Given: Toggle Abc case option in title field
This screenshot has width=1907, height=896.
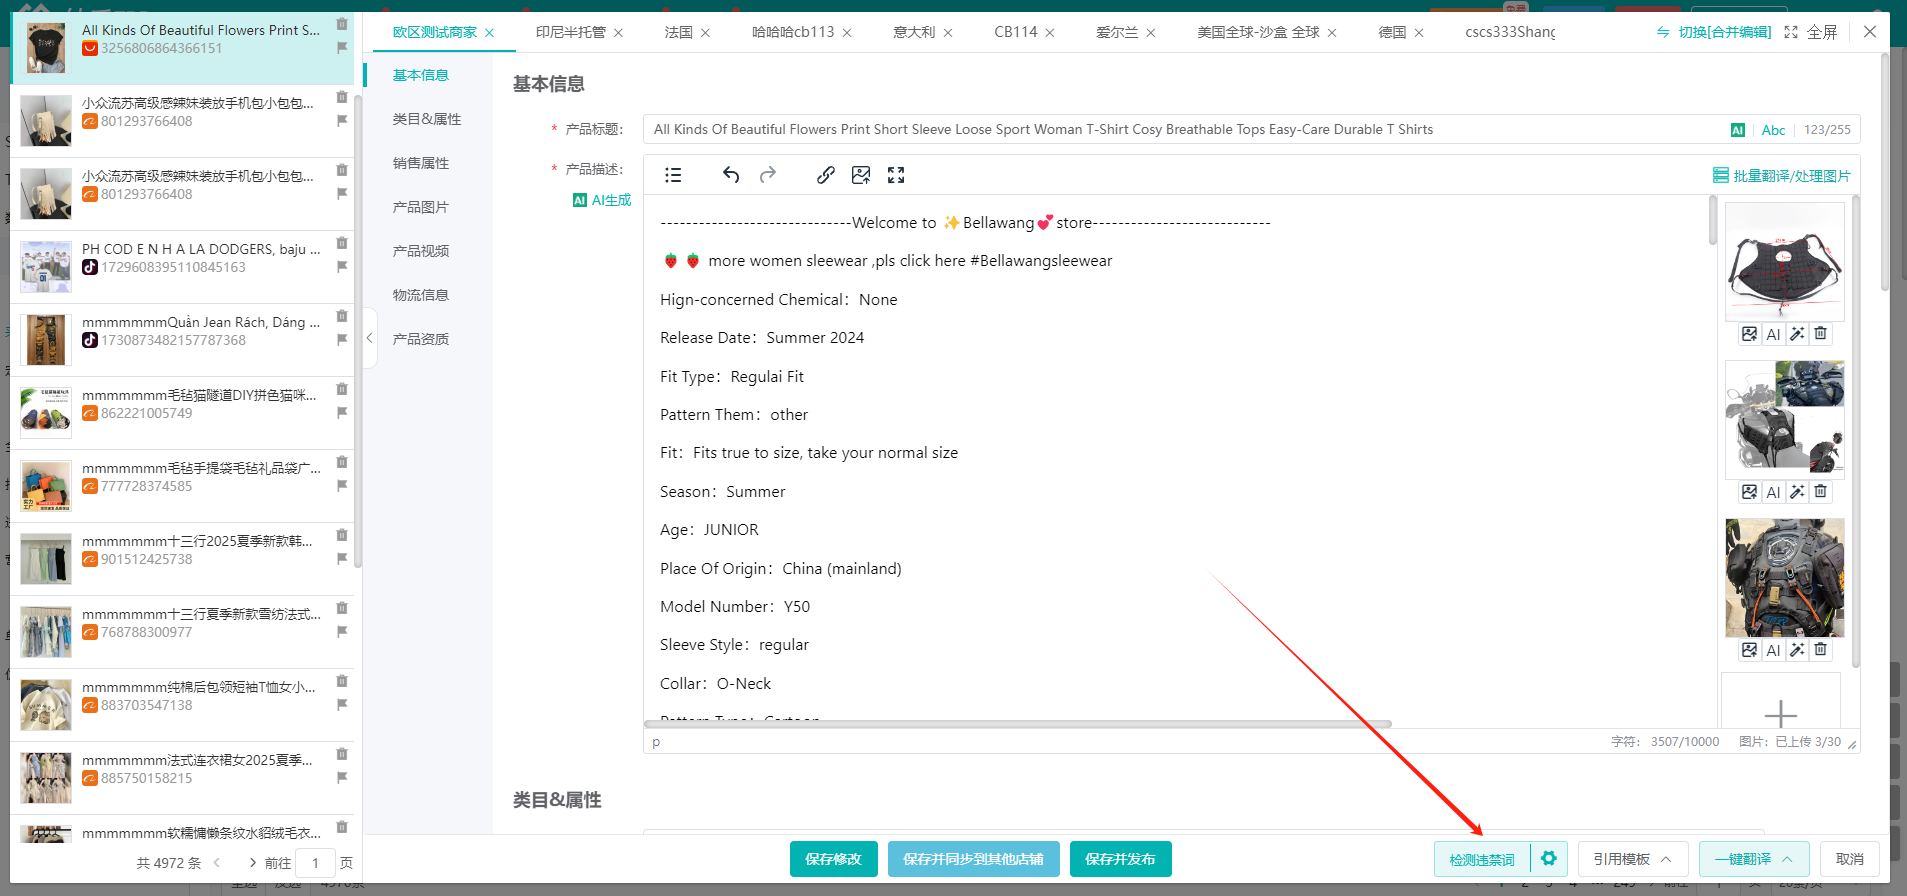Looking at the screenshot, I should pos(1773,130).
